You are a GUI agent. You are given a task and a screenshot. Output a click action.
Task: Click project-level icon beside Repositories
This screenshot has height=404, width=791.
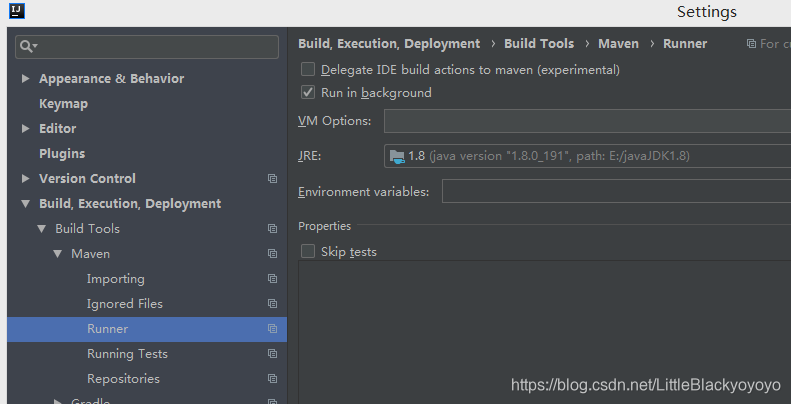point(272,379)
